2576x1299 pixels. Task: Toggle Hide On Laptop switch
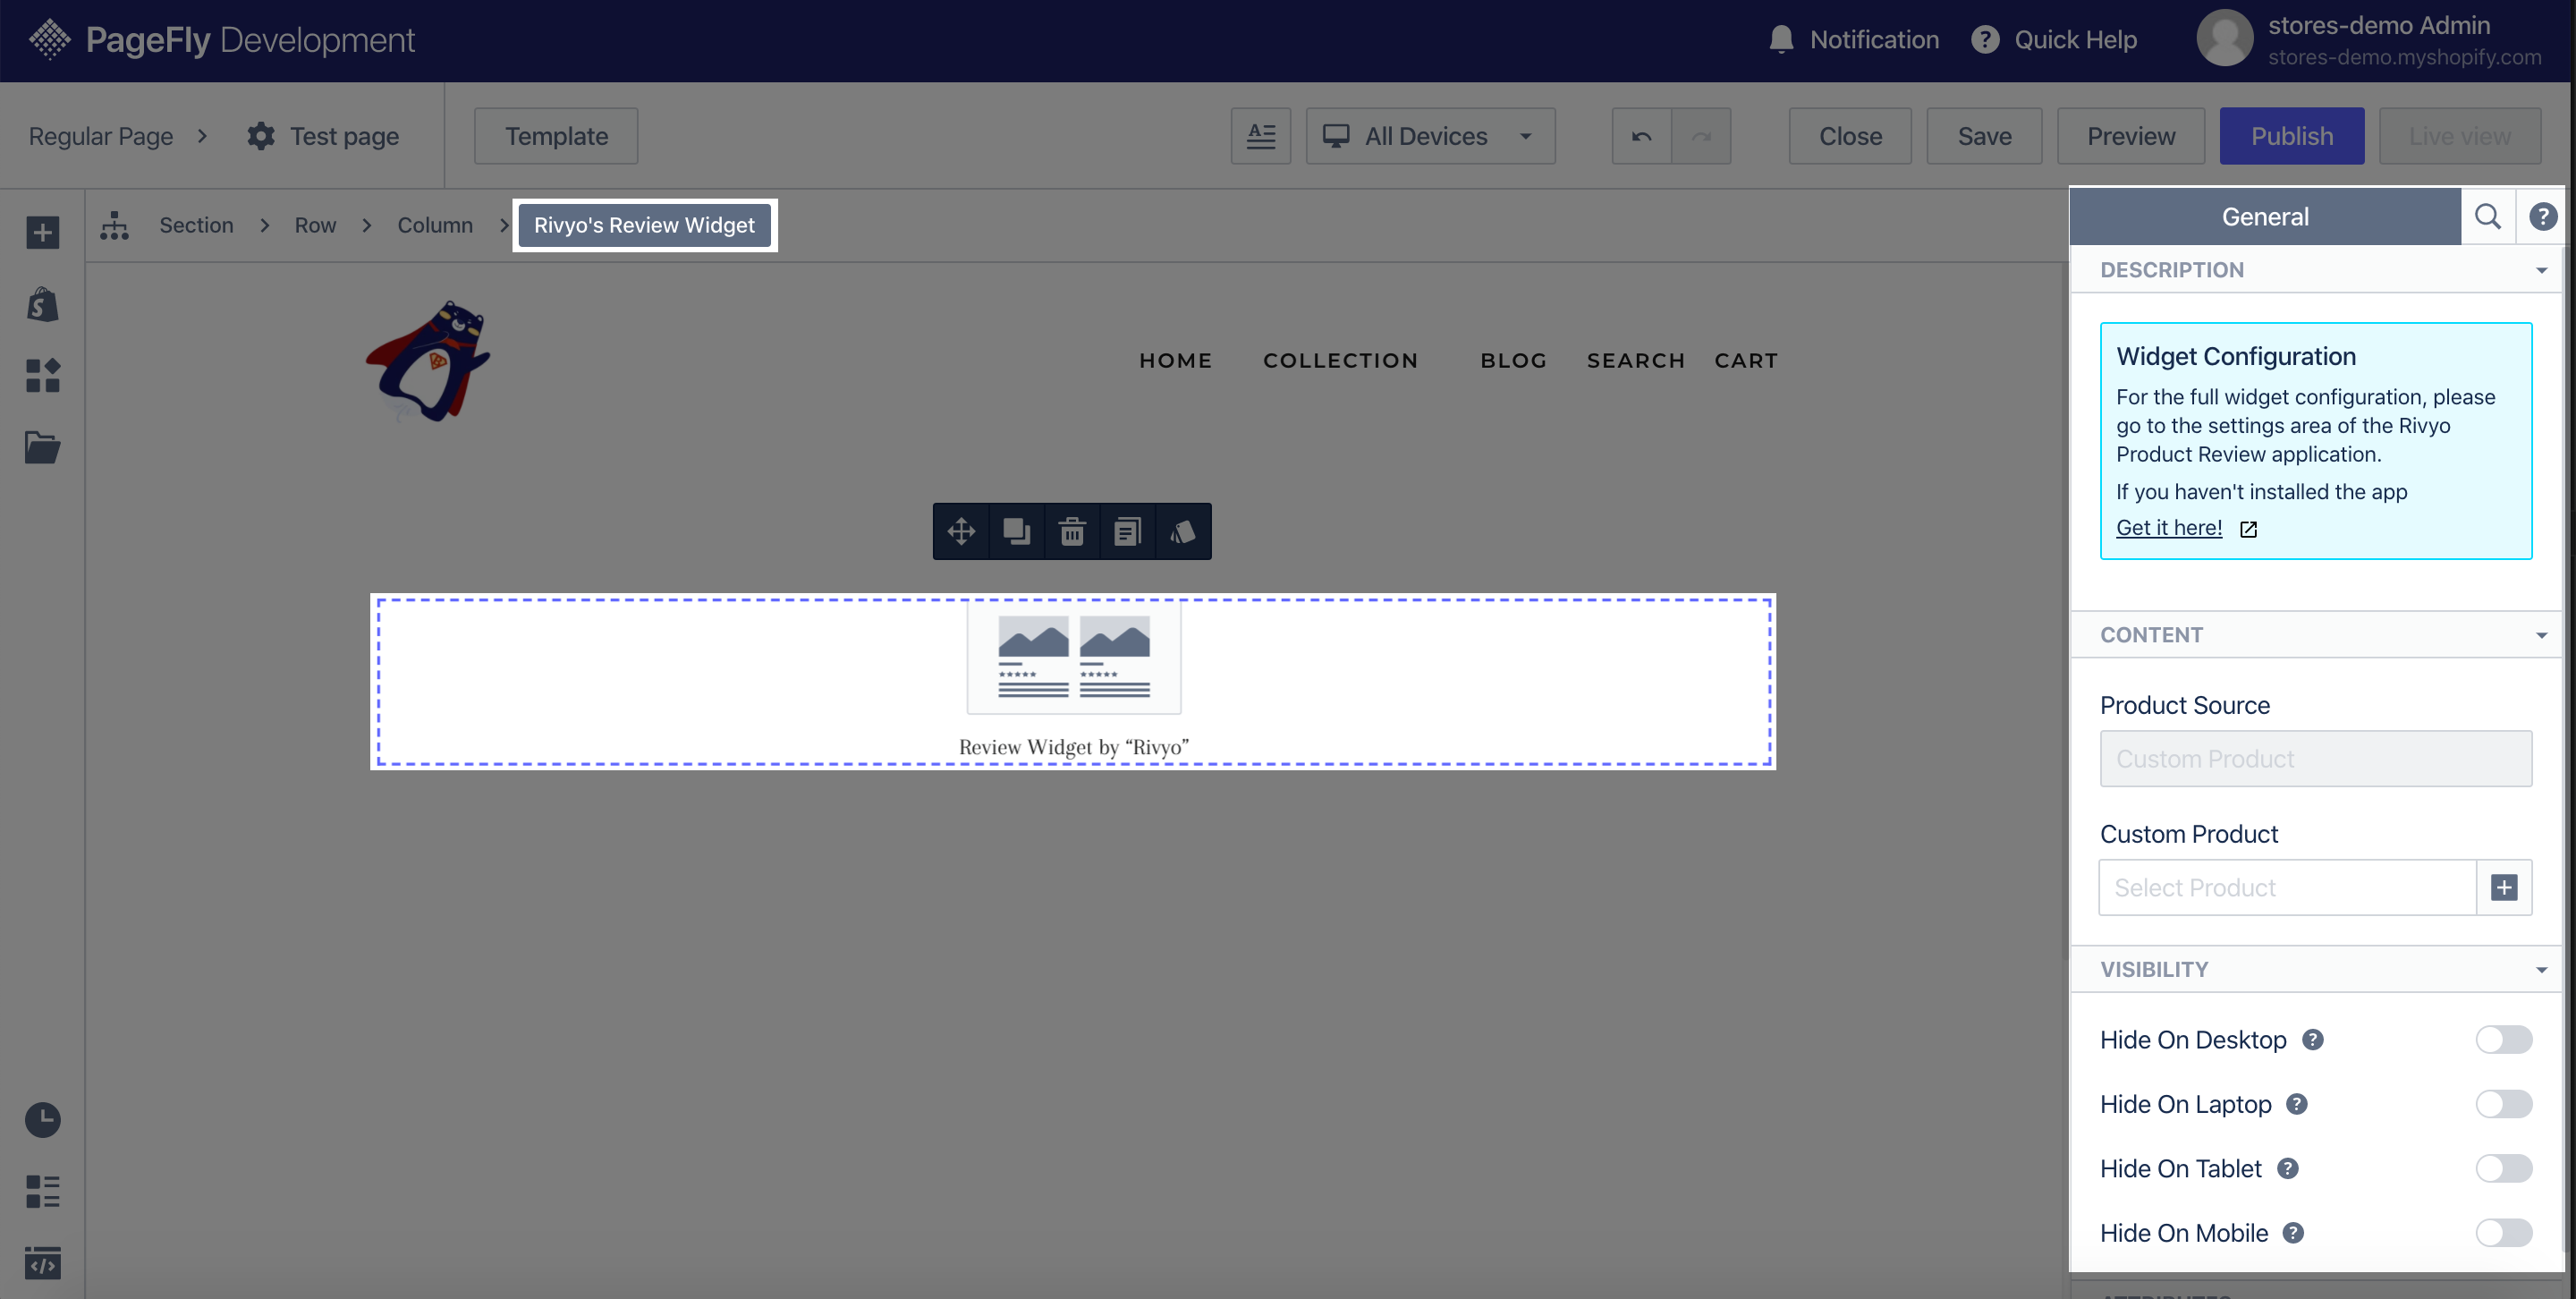tap(2504, 1104)
